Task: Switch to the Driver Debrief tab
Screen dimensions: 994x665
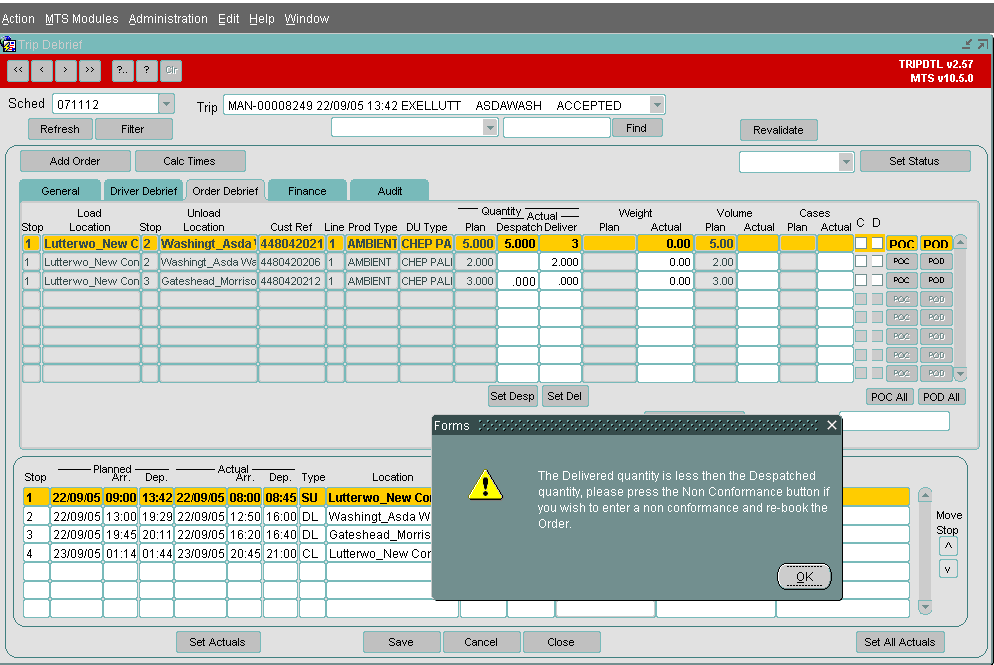Action: point(144,191)
